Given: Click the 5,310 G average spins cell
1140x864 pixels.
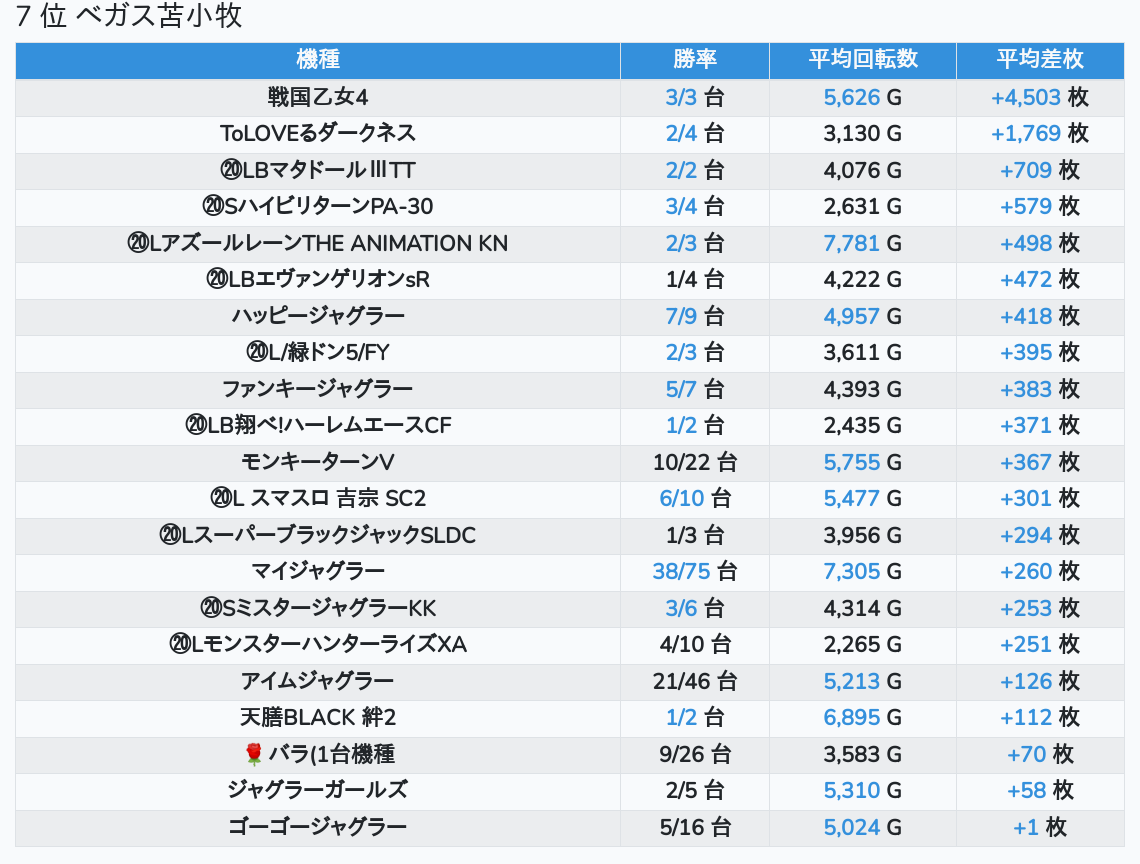Looking at the screenshot, I should click(863, 791).
